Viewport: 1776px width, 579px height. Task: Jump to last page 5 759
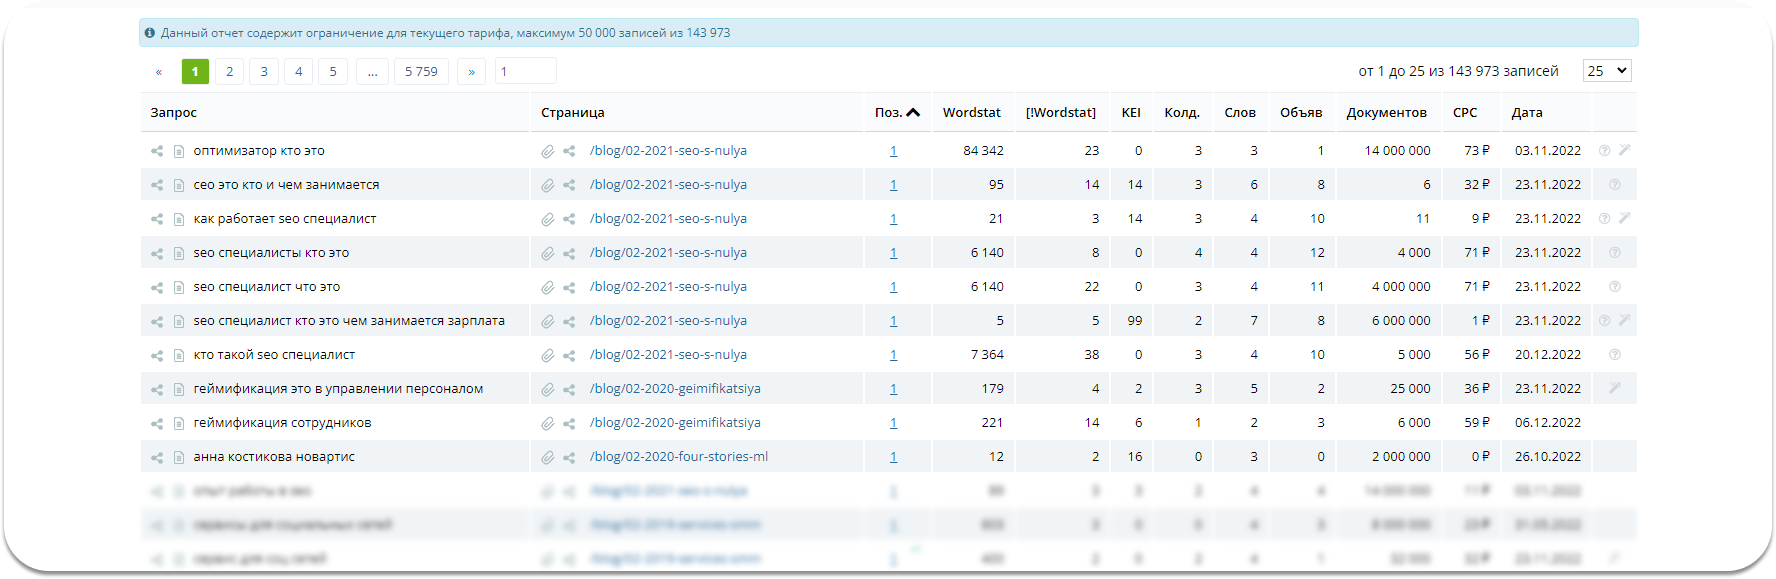(421, 71)
